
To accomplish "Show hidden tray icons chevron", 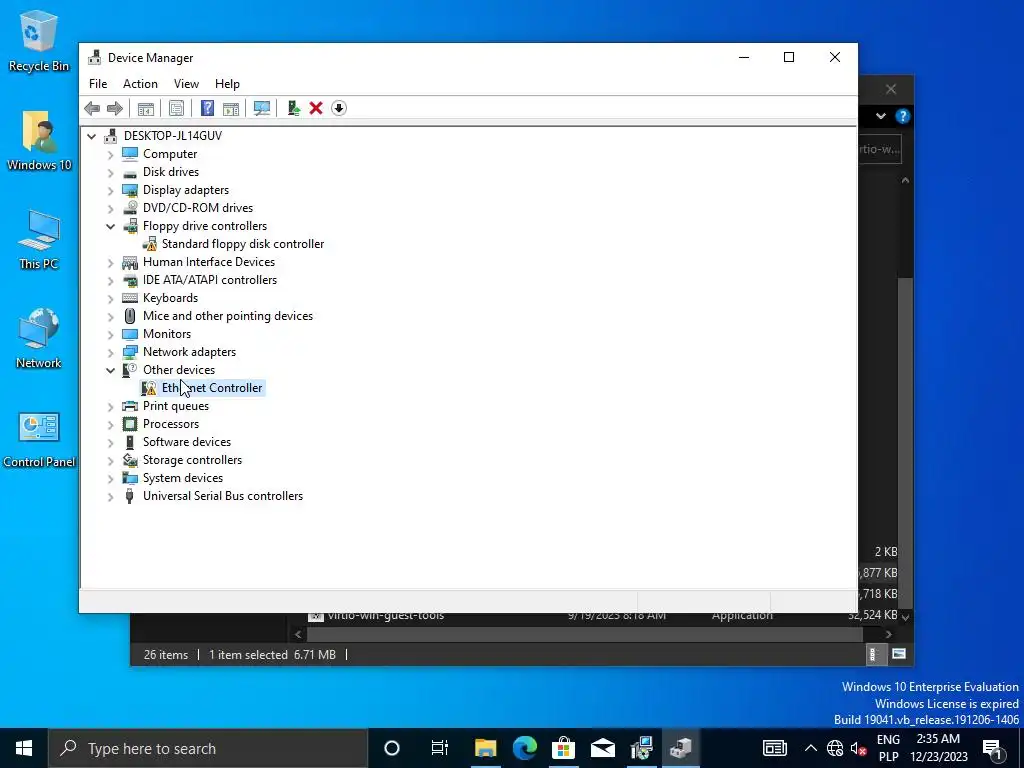I will pos(810,748).
